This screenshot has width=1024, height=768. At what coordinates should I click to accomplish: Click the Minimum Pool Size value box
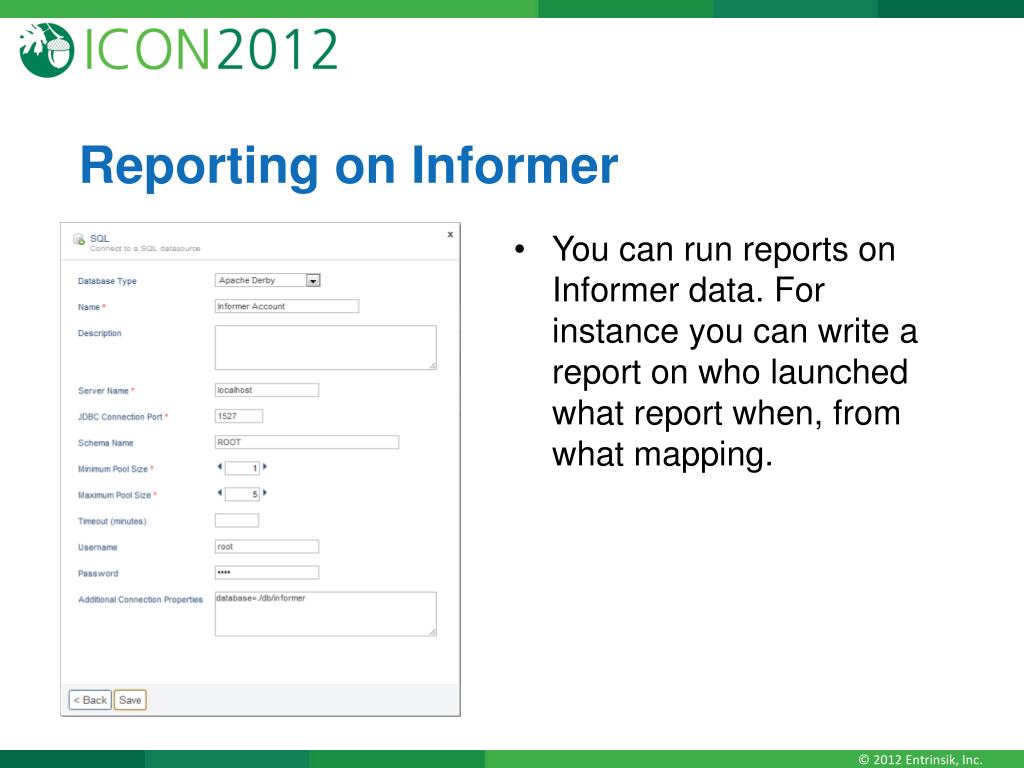coord(242,468)
